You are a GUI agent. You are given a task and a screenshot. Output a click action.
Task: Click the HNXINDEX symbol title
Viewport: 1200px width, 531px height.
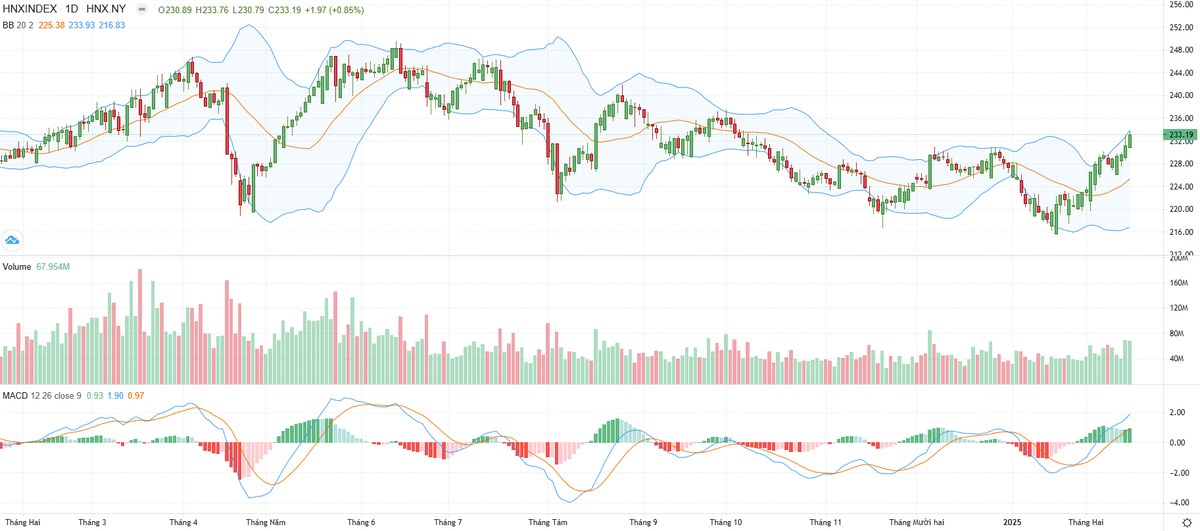30,9
